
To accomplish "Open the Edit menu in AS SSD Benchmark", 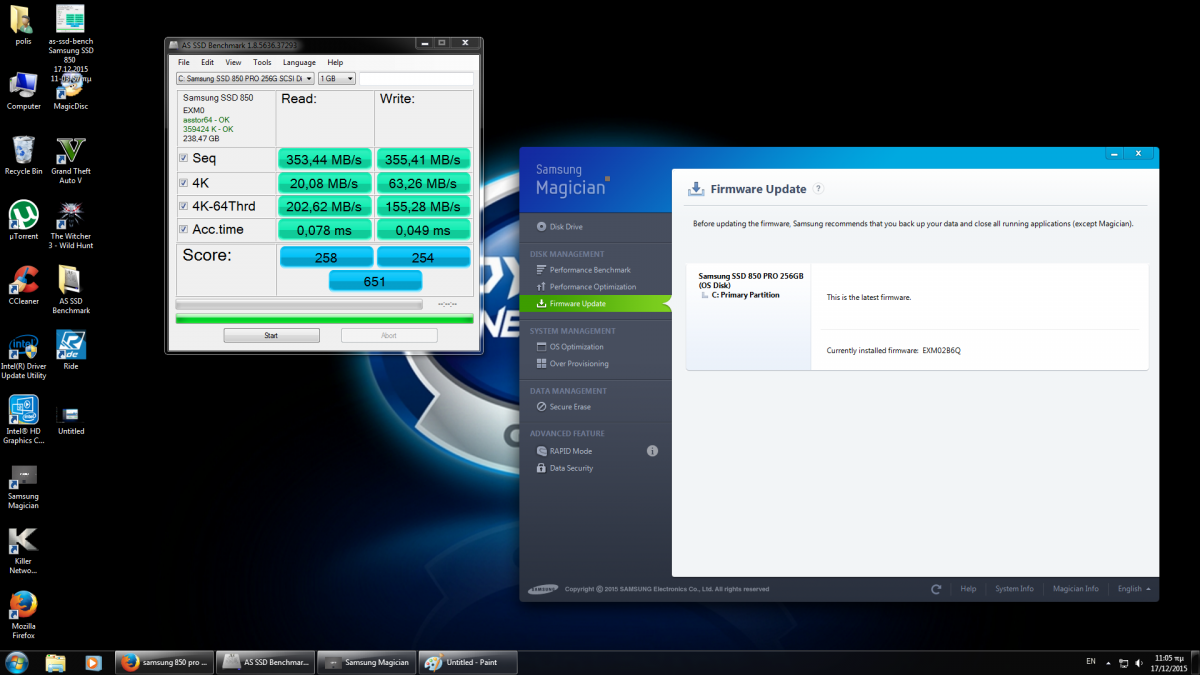I will tap(208, 62).
